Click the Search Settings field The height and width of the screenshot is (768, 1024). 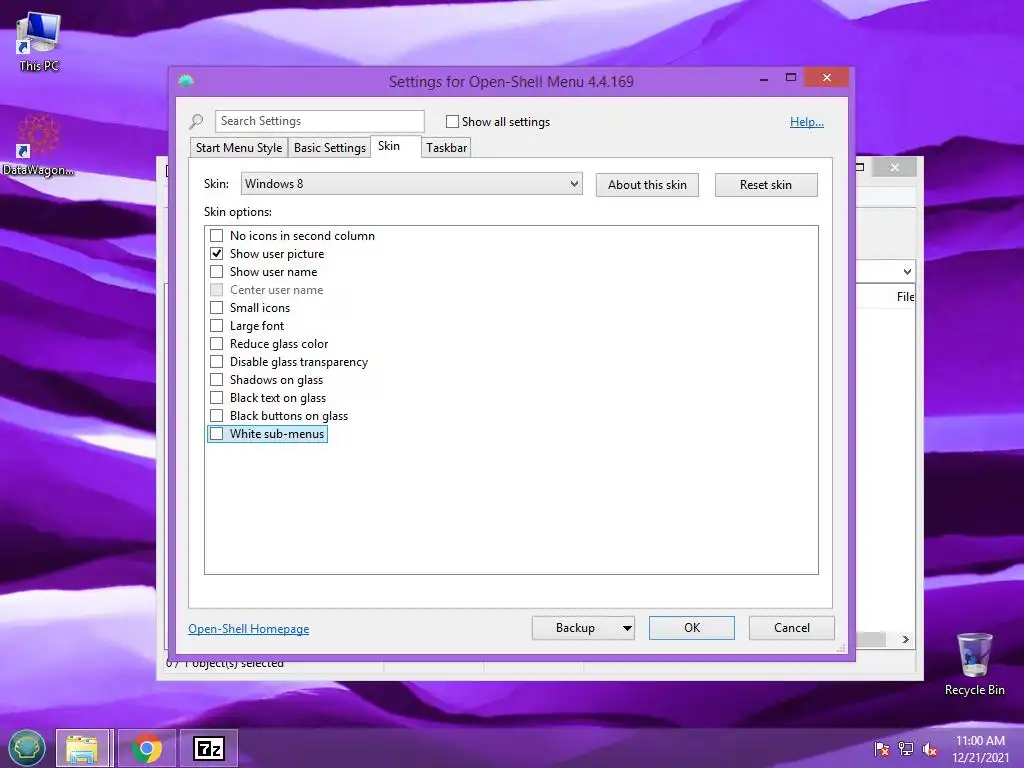click(320, 121)
